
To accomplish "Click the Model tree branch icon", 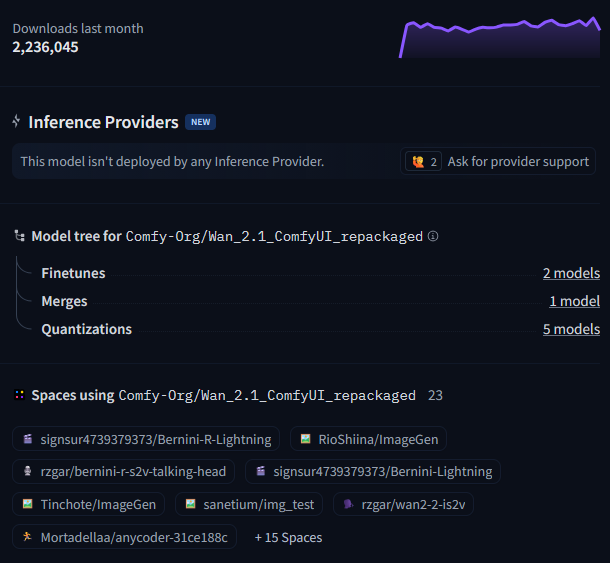I will tap(19, 236).
